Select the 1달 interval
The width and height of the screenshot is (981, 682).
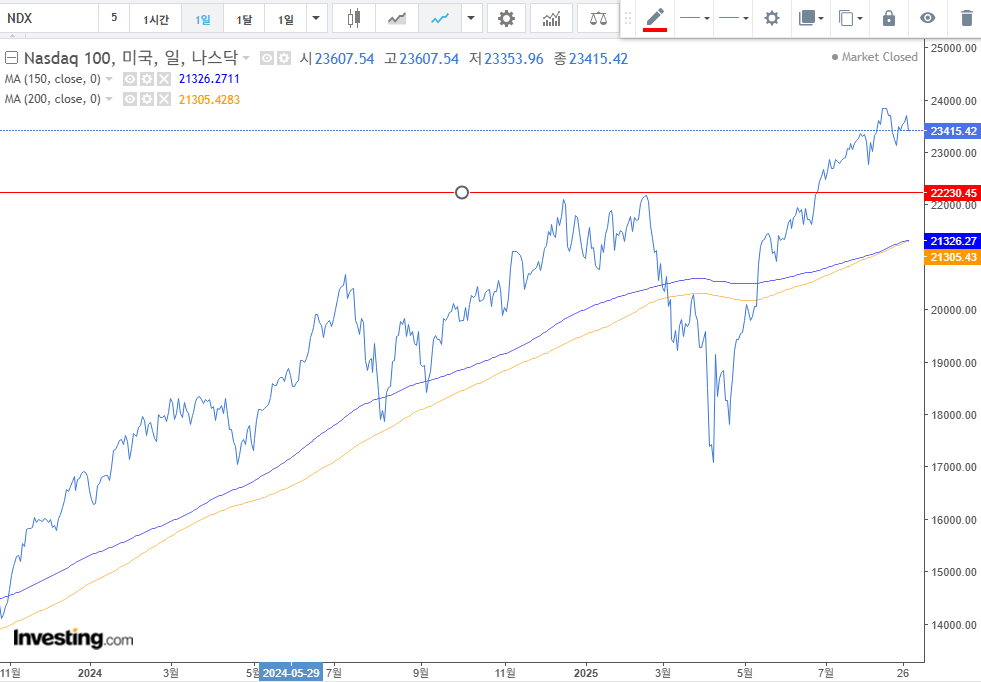(x=244, y=19)
